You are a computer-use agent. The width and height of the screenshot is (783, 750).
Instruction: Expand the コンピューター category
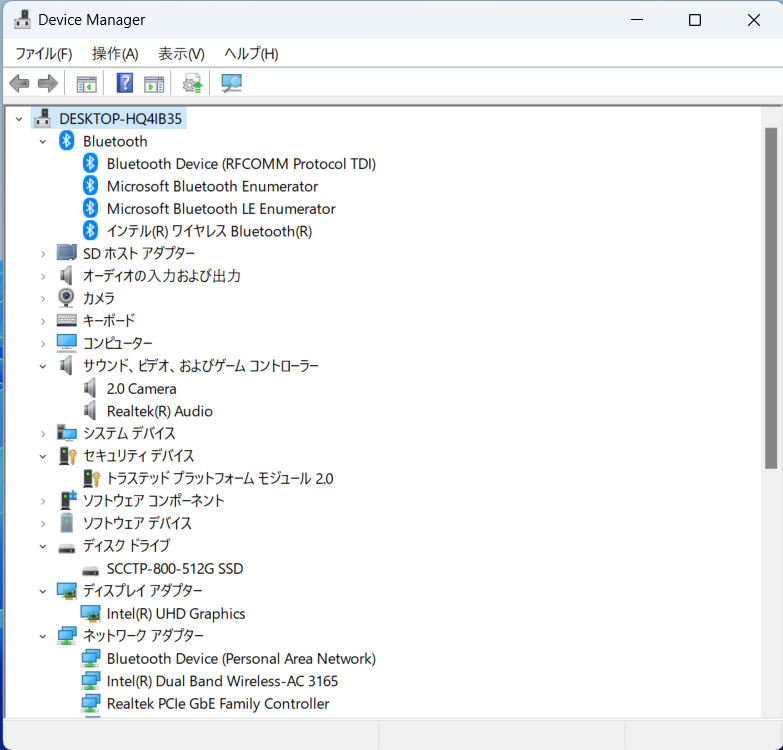[x=43, y=344]
